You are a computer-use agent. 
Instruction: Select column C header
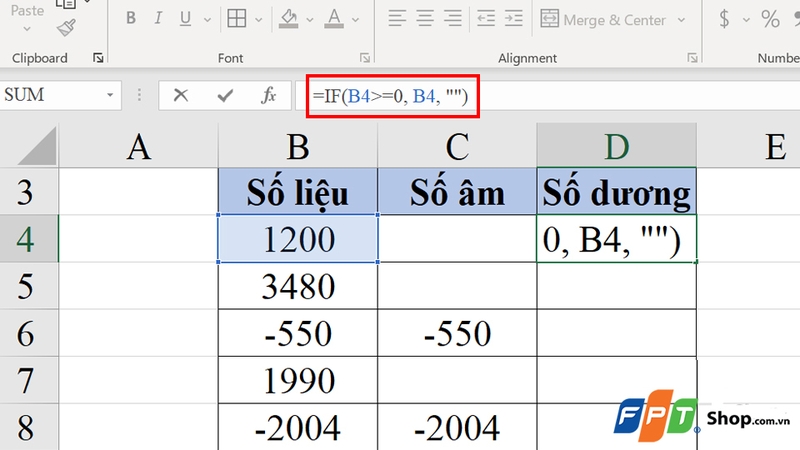pyautogui.click(x=457, y=146)
